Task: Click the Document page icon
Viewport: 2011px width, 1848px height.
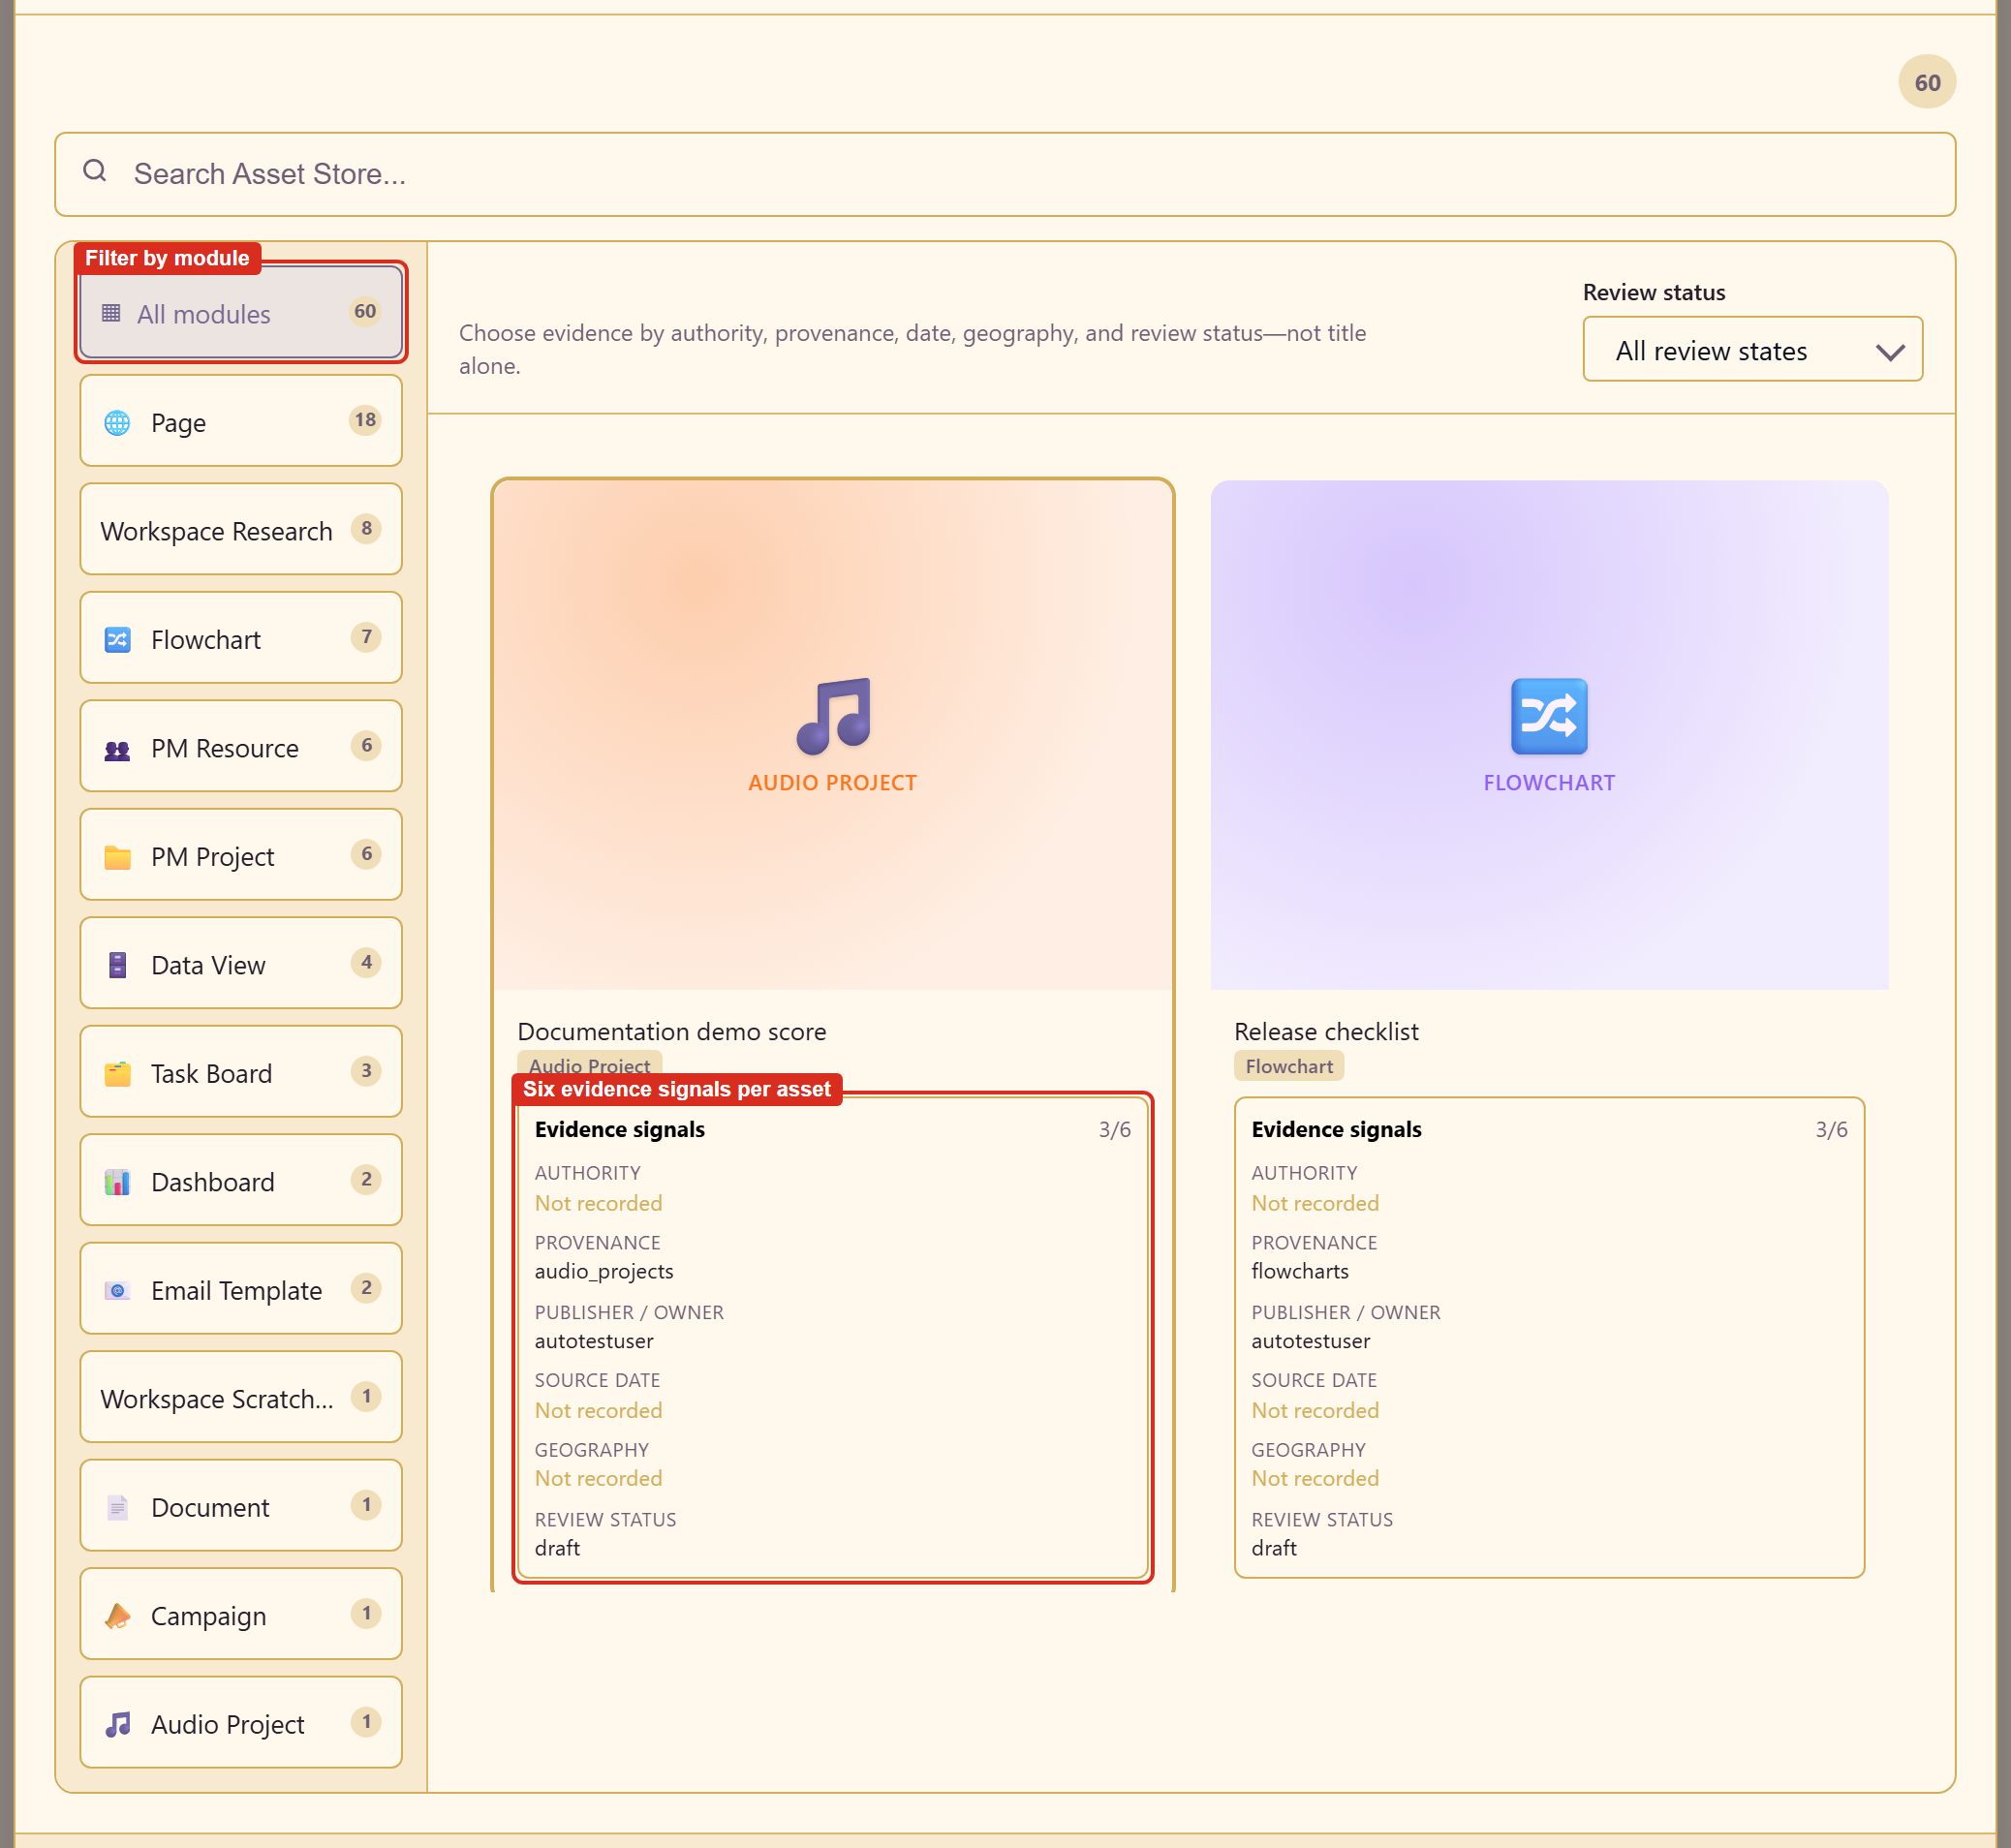Action: tap(117, 1507)
